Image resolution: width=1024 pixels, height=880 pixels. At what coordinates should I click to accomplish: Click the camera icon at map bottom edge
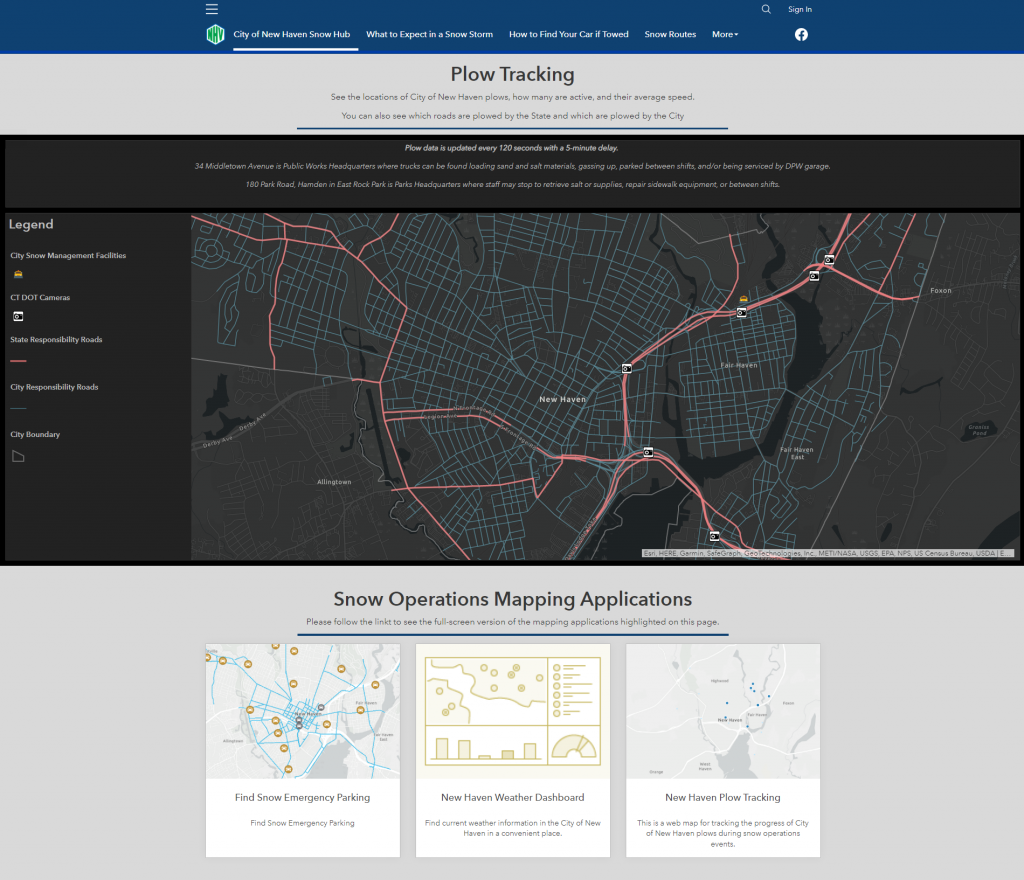click(x=714, y=537)
